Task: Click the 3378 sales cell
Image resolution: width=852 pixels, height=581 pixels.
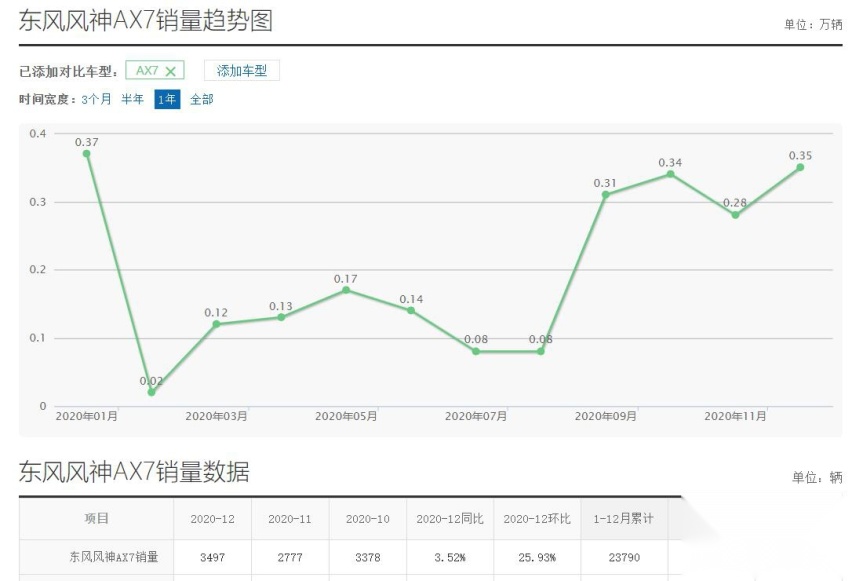Action: point(368,558)
